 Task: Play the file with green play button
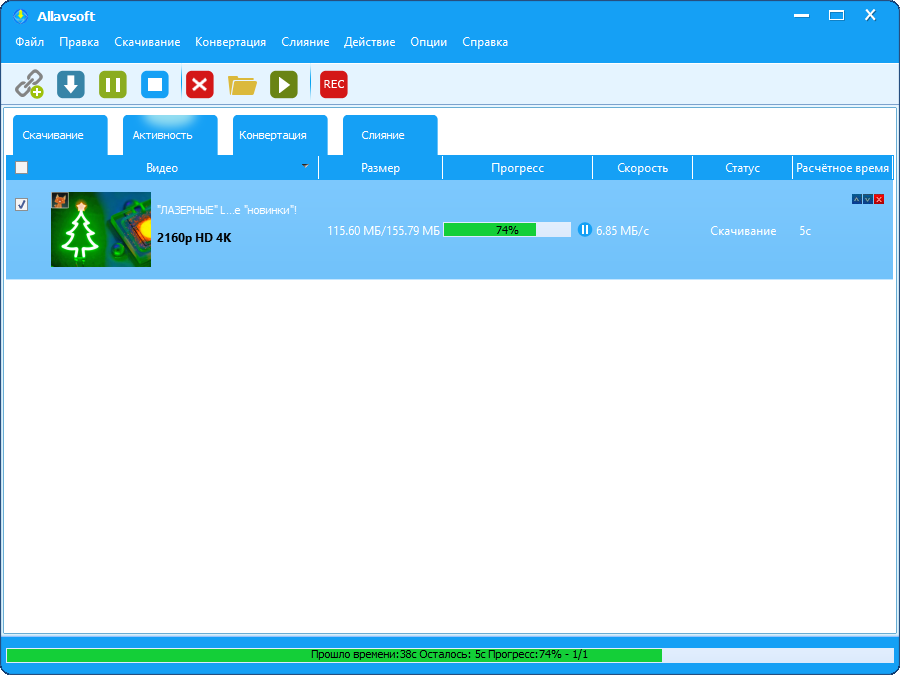click(x=284, y=85)
